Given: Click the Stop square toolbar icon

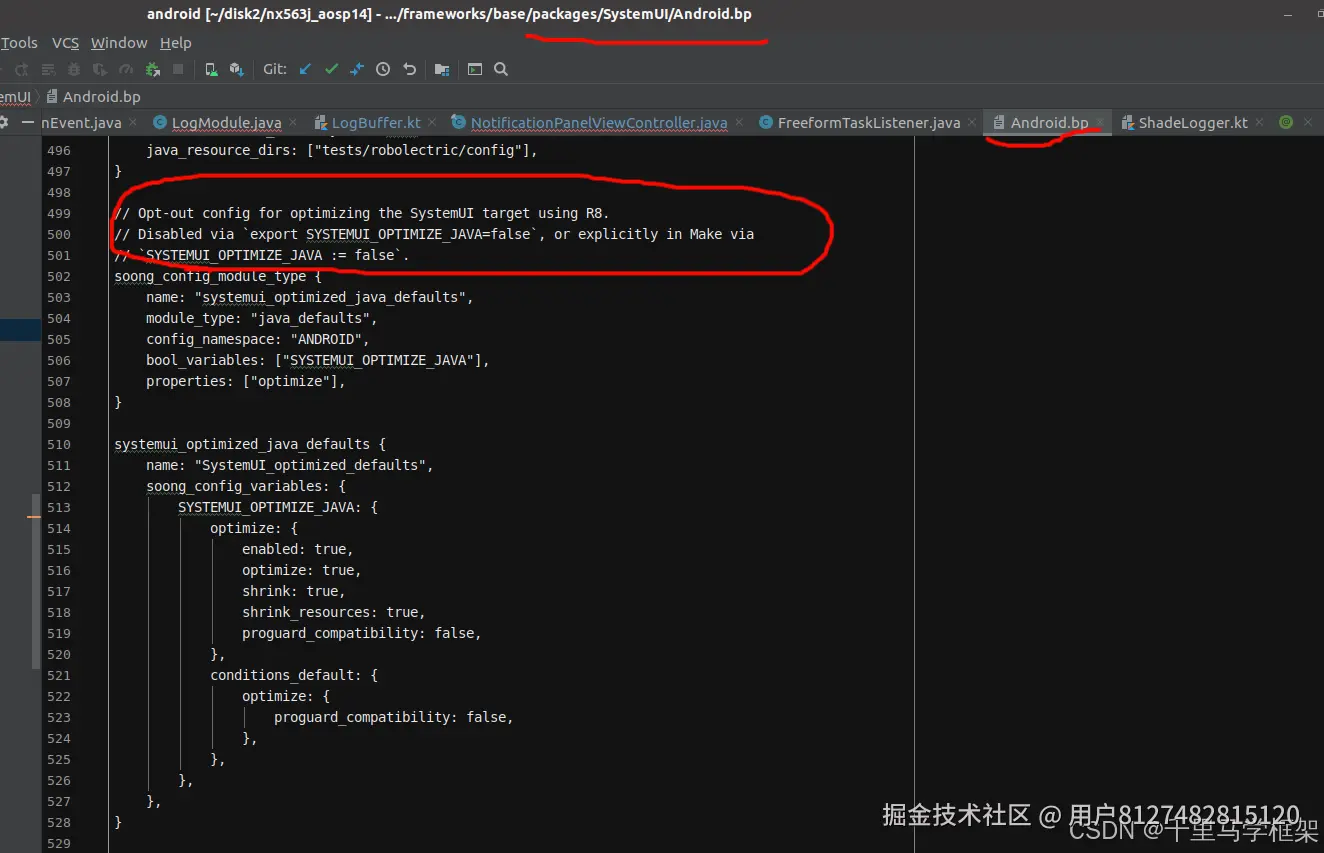Looking at the screenshot, I should (x=178, y=70).
